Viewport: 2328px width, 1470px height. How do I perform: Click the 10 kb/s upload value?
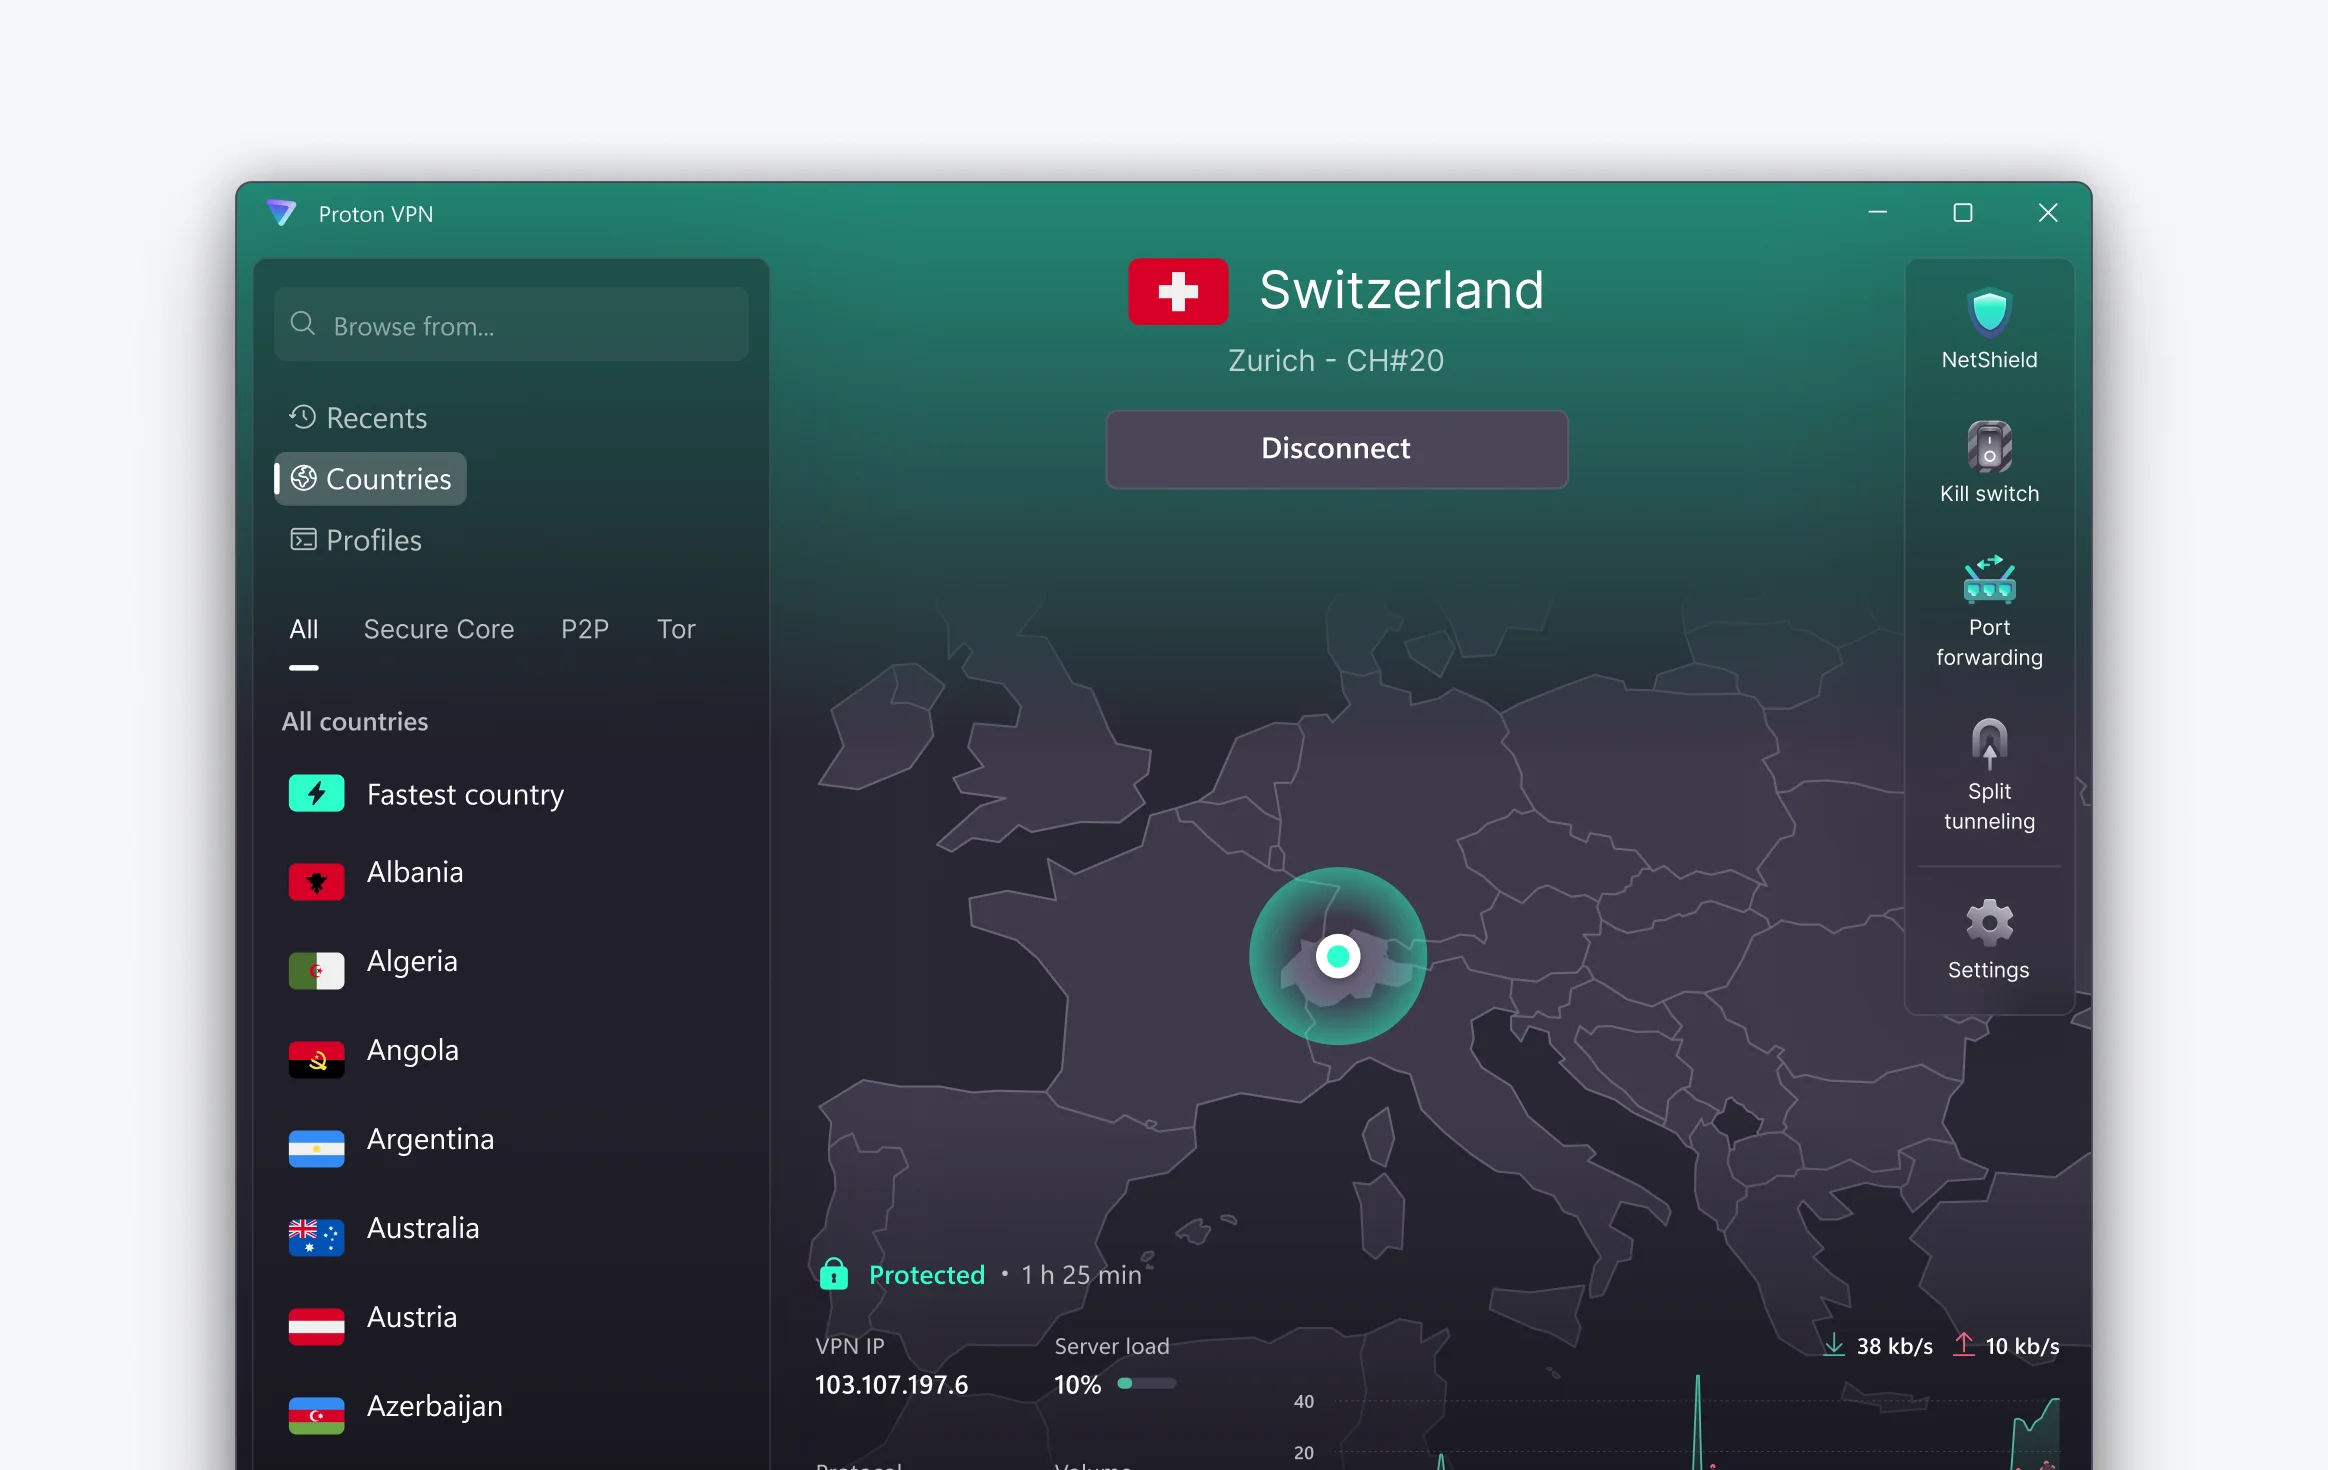(x=2022, y=1346)
